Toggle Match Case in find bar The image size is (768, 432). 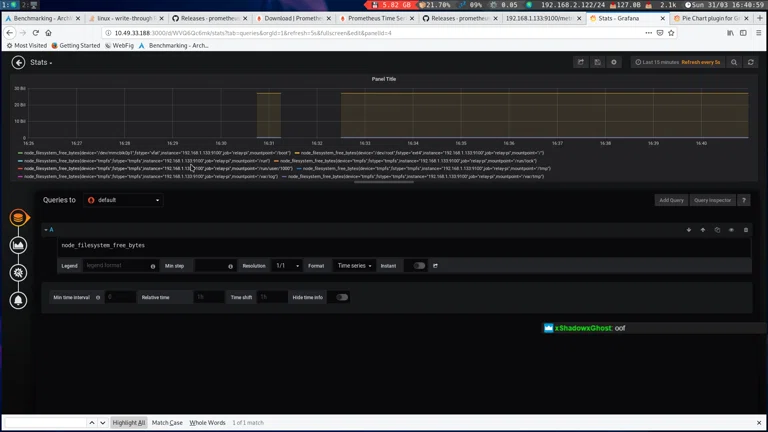[x=167, y=423]
